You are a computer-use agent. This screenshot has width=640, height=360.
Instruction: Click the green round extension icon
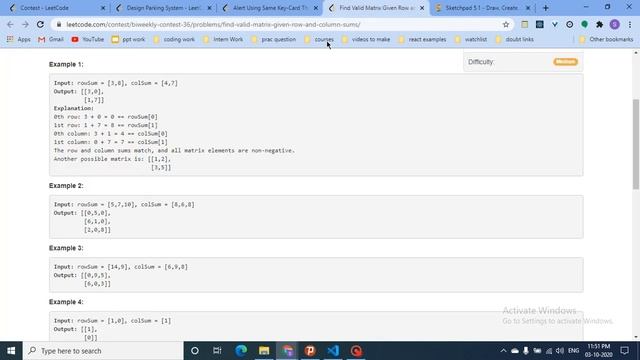[584, 24]
